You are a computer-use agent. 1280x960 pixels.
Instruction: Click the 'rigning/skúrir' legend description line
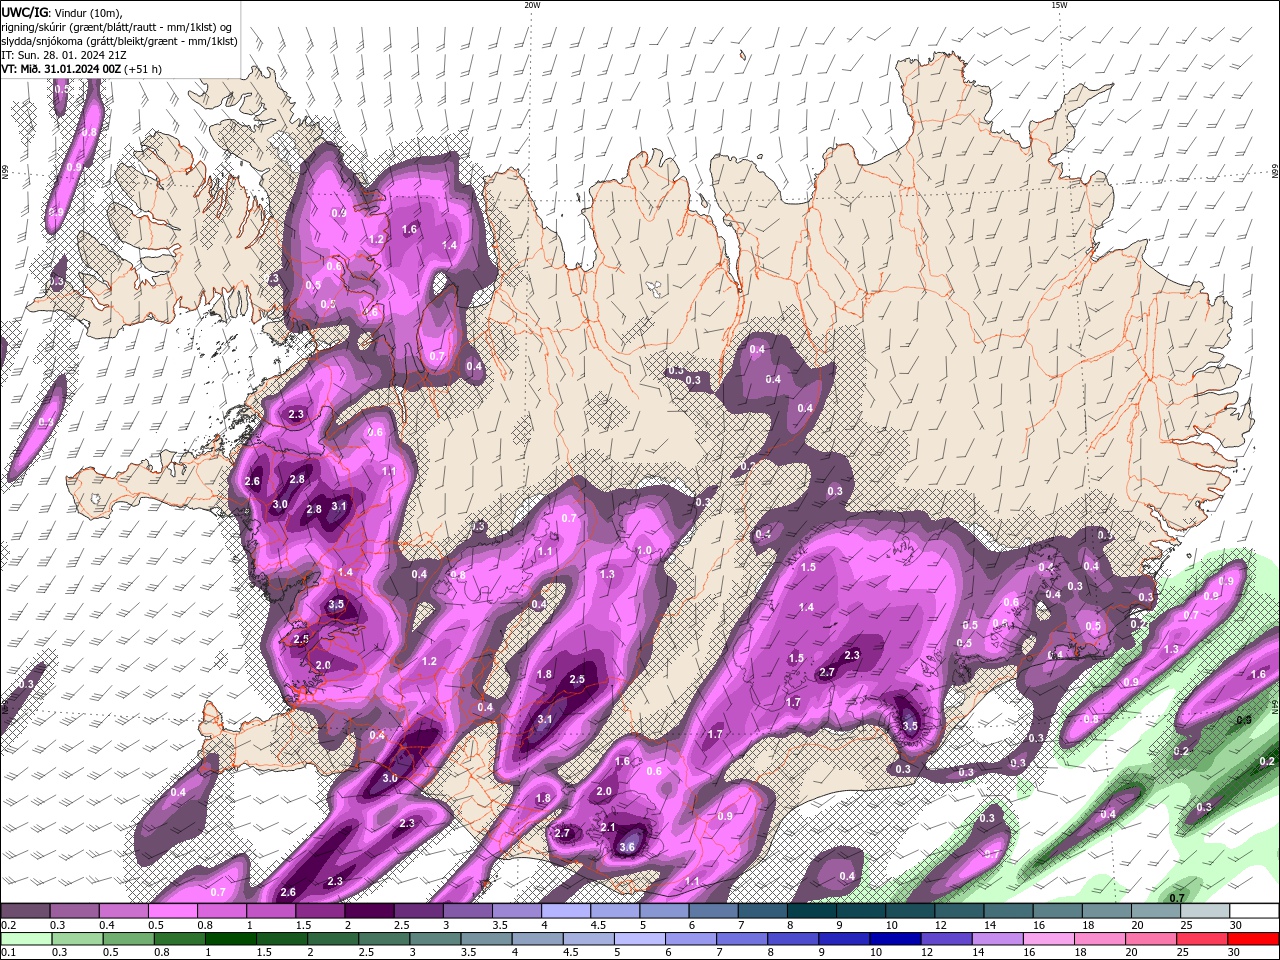(x=116, y=27)
